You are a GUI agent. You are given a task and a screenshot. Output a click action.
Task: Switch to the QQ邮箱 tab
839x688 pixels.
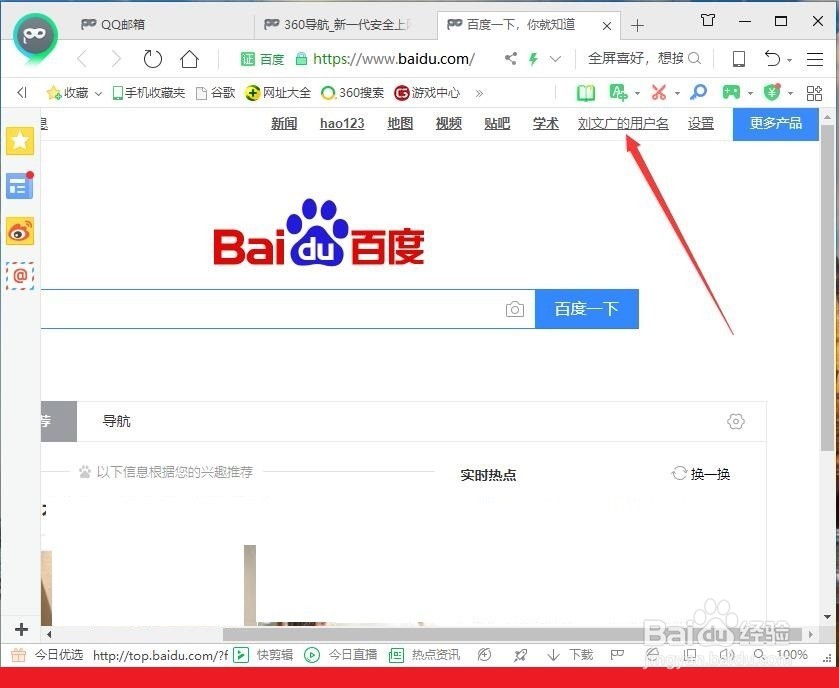pos(161,25)
